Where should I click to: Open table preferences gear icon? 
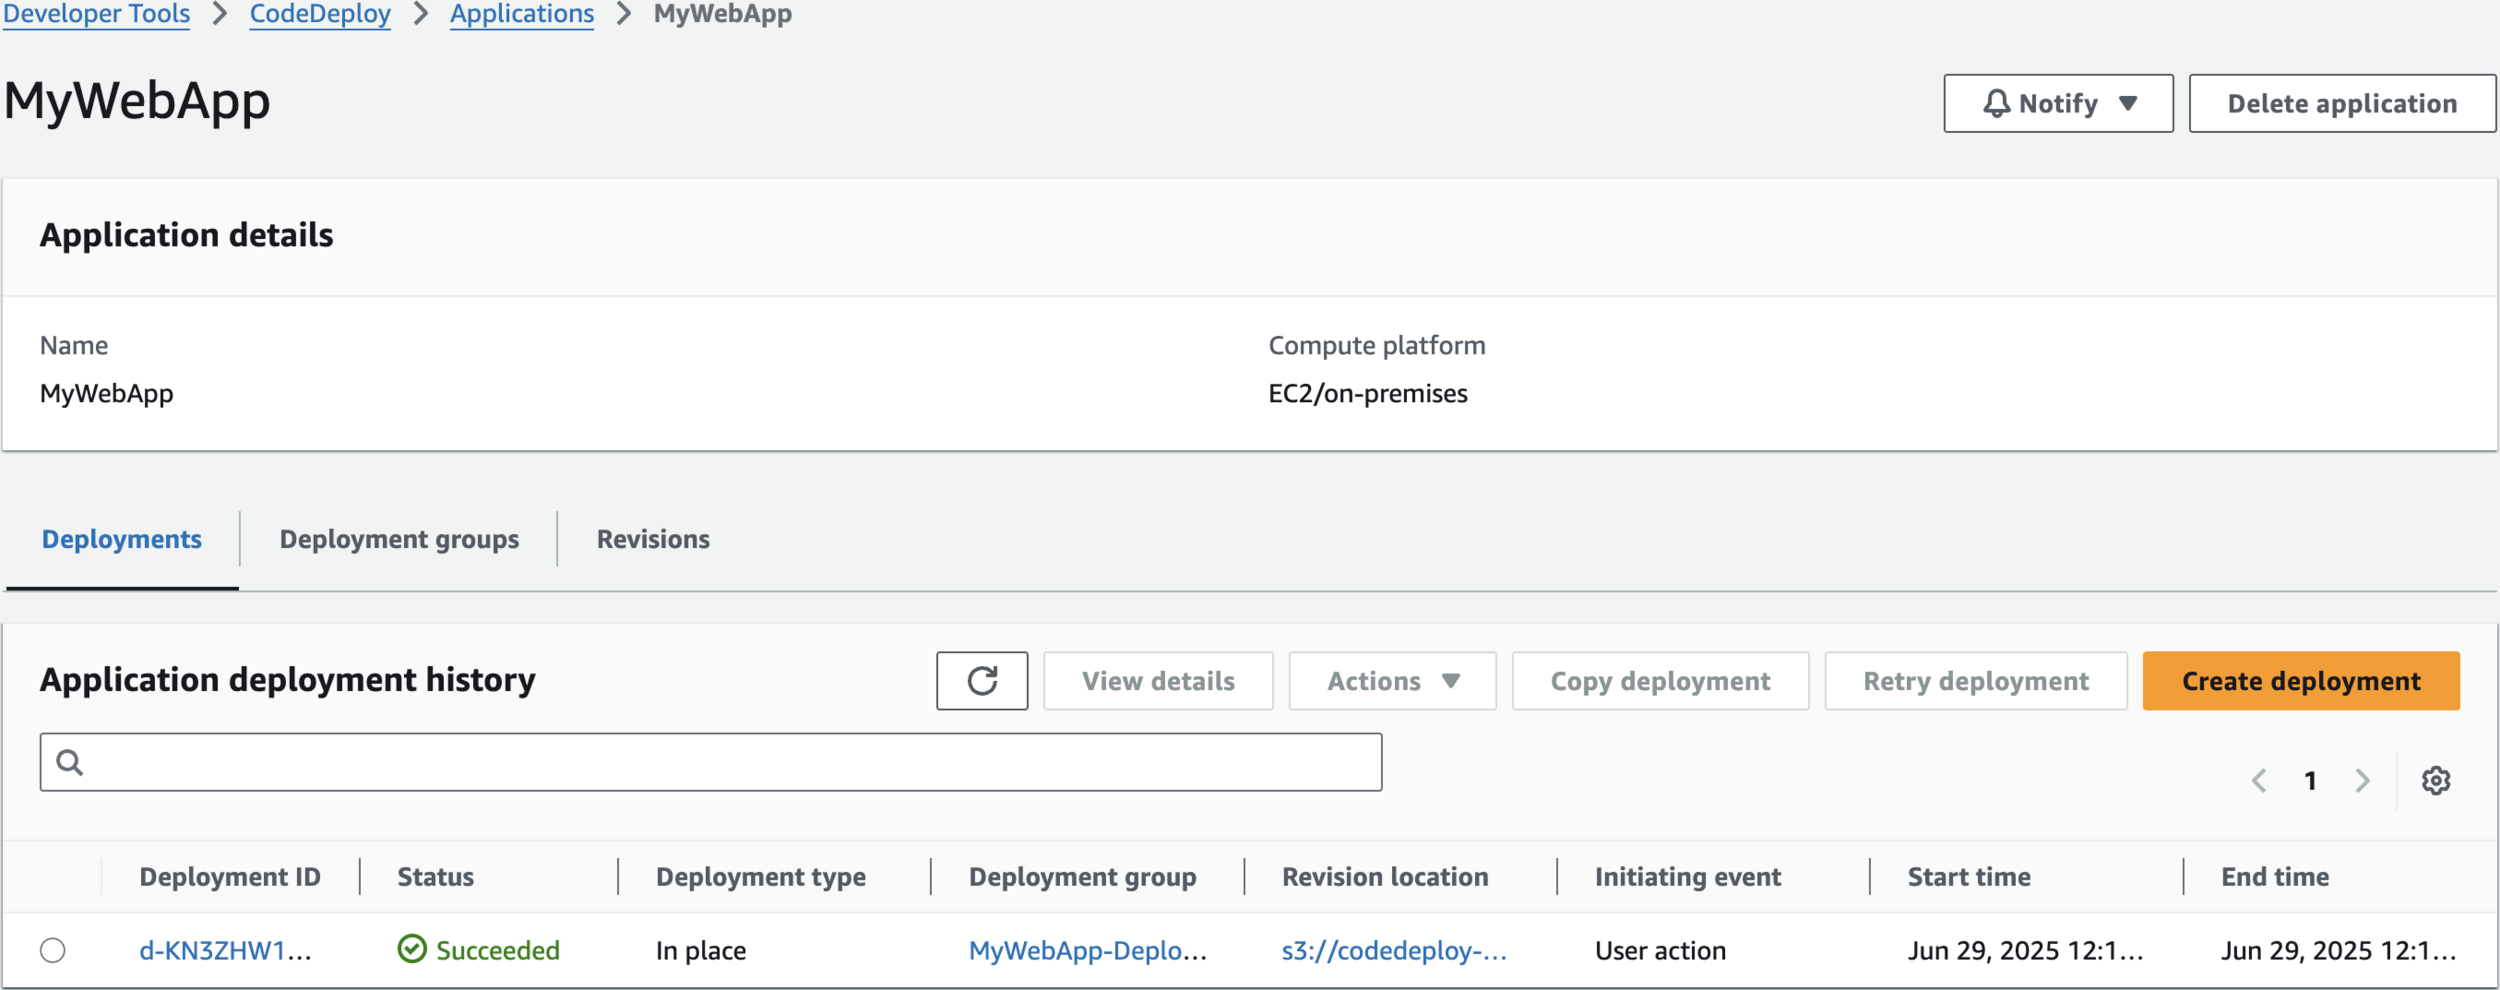coord(2435,780)
